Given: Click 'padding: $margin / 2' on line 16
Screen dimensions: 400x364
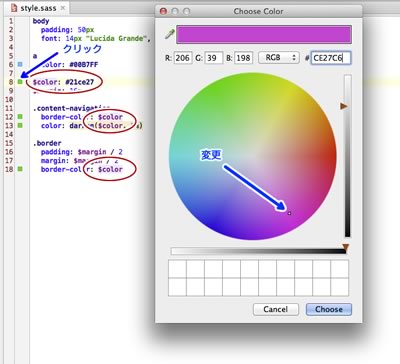Looking at the screenshot, I should [82, 152].
